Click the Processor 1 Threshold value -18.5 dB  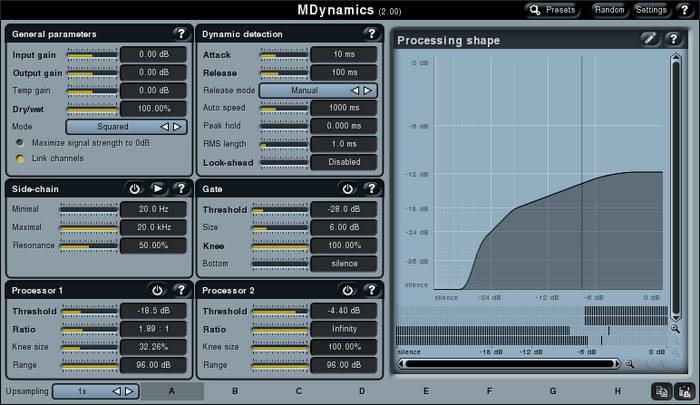(x=154, y=311)
